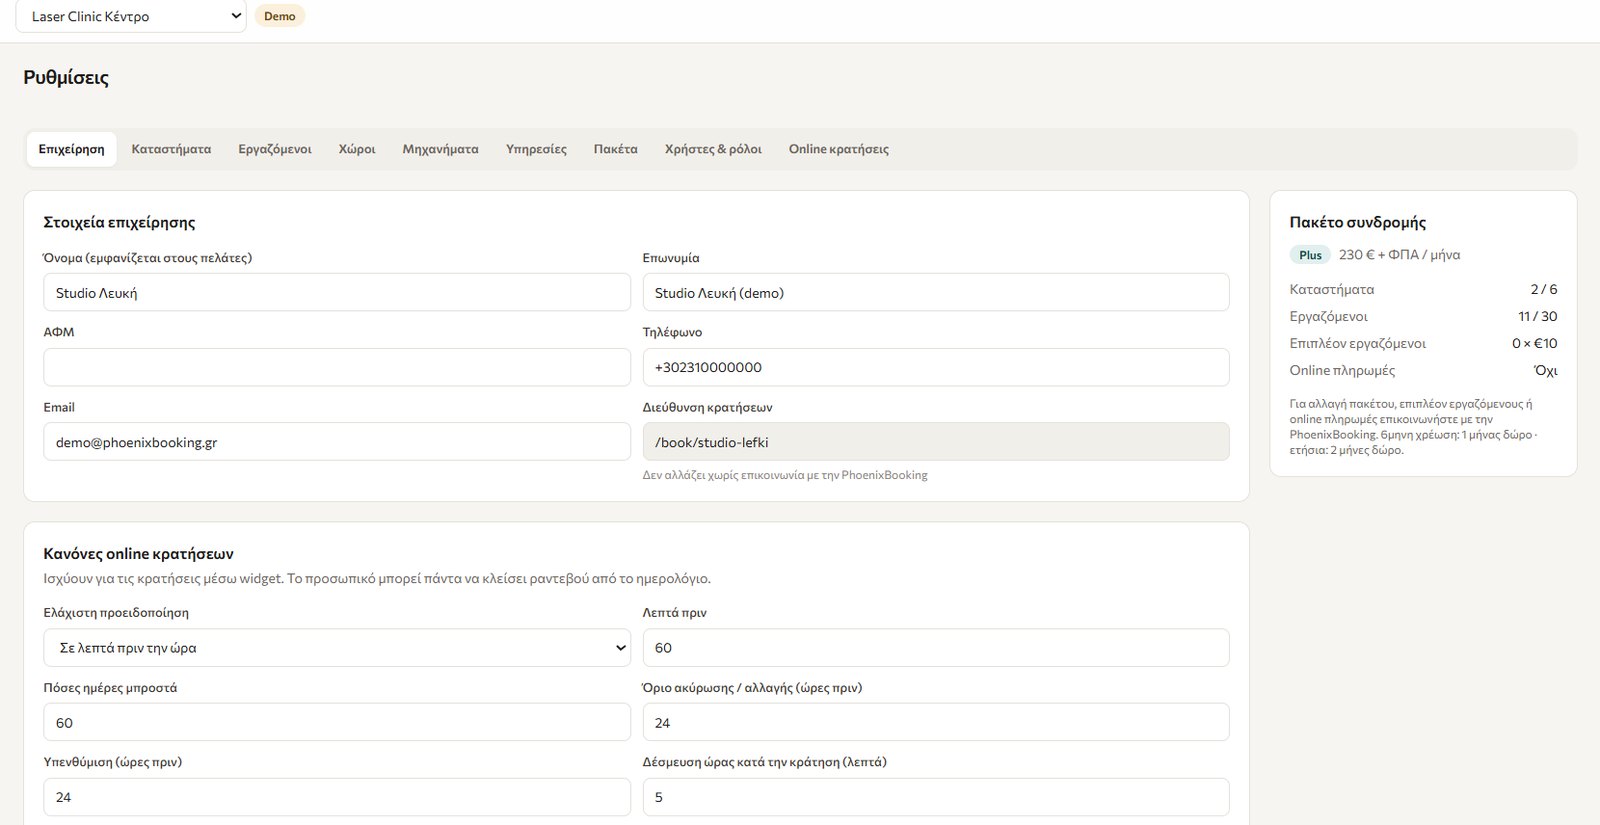Focus the Επωνυμία field with Studio Λευκή (demo)

pos(936,293)
